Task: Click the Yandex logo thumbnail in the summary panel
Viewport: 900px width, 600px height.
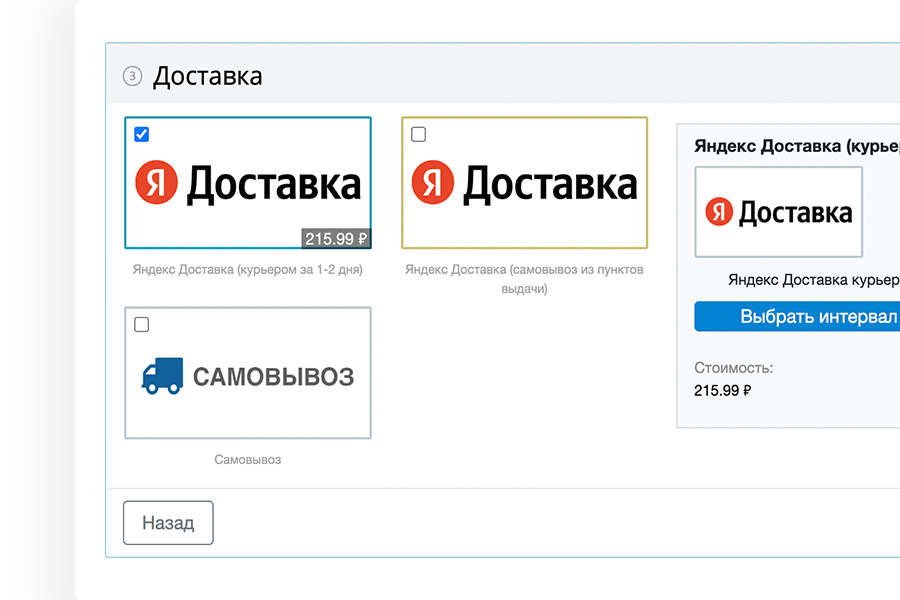Action: click(x=778, y=211)
